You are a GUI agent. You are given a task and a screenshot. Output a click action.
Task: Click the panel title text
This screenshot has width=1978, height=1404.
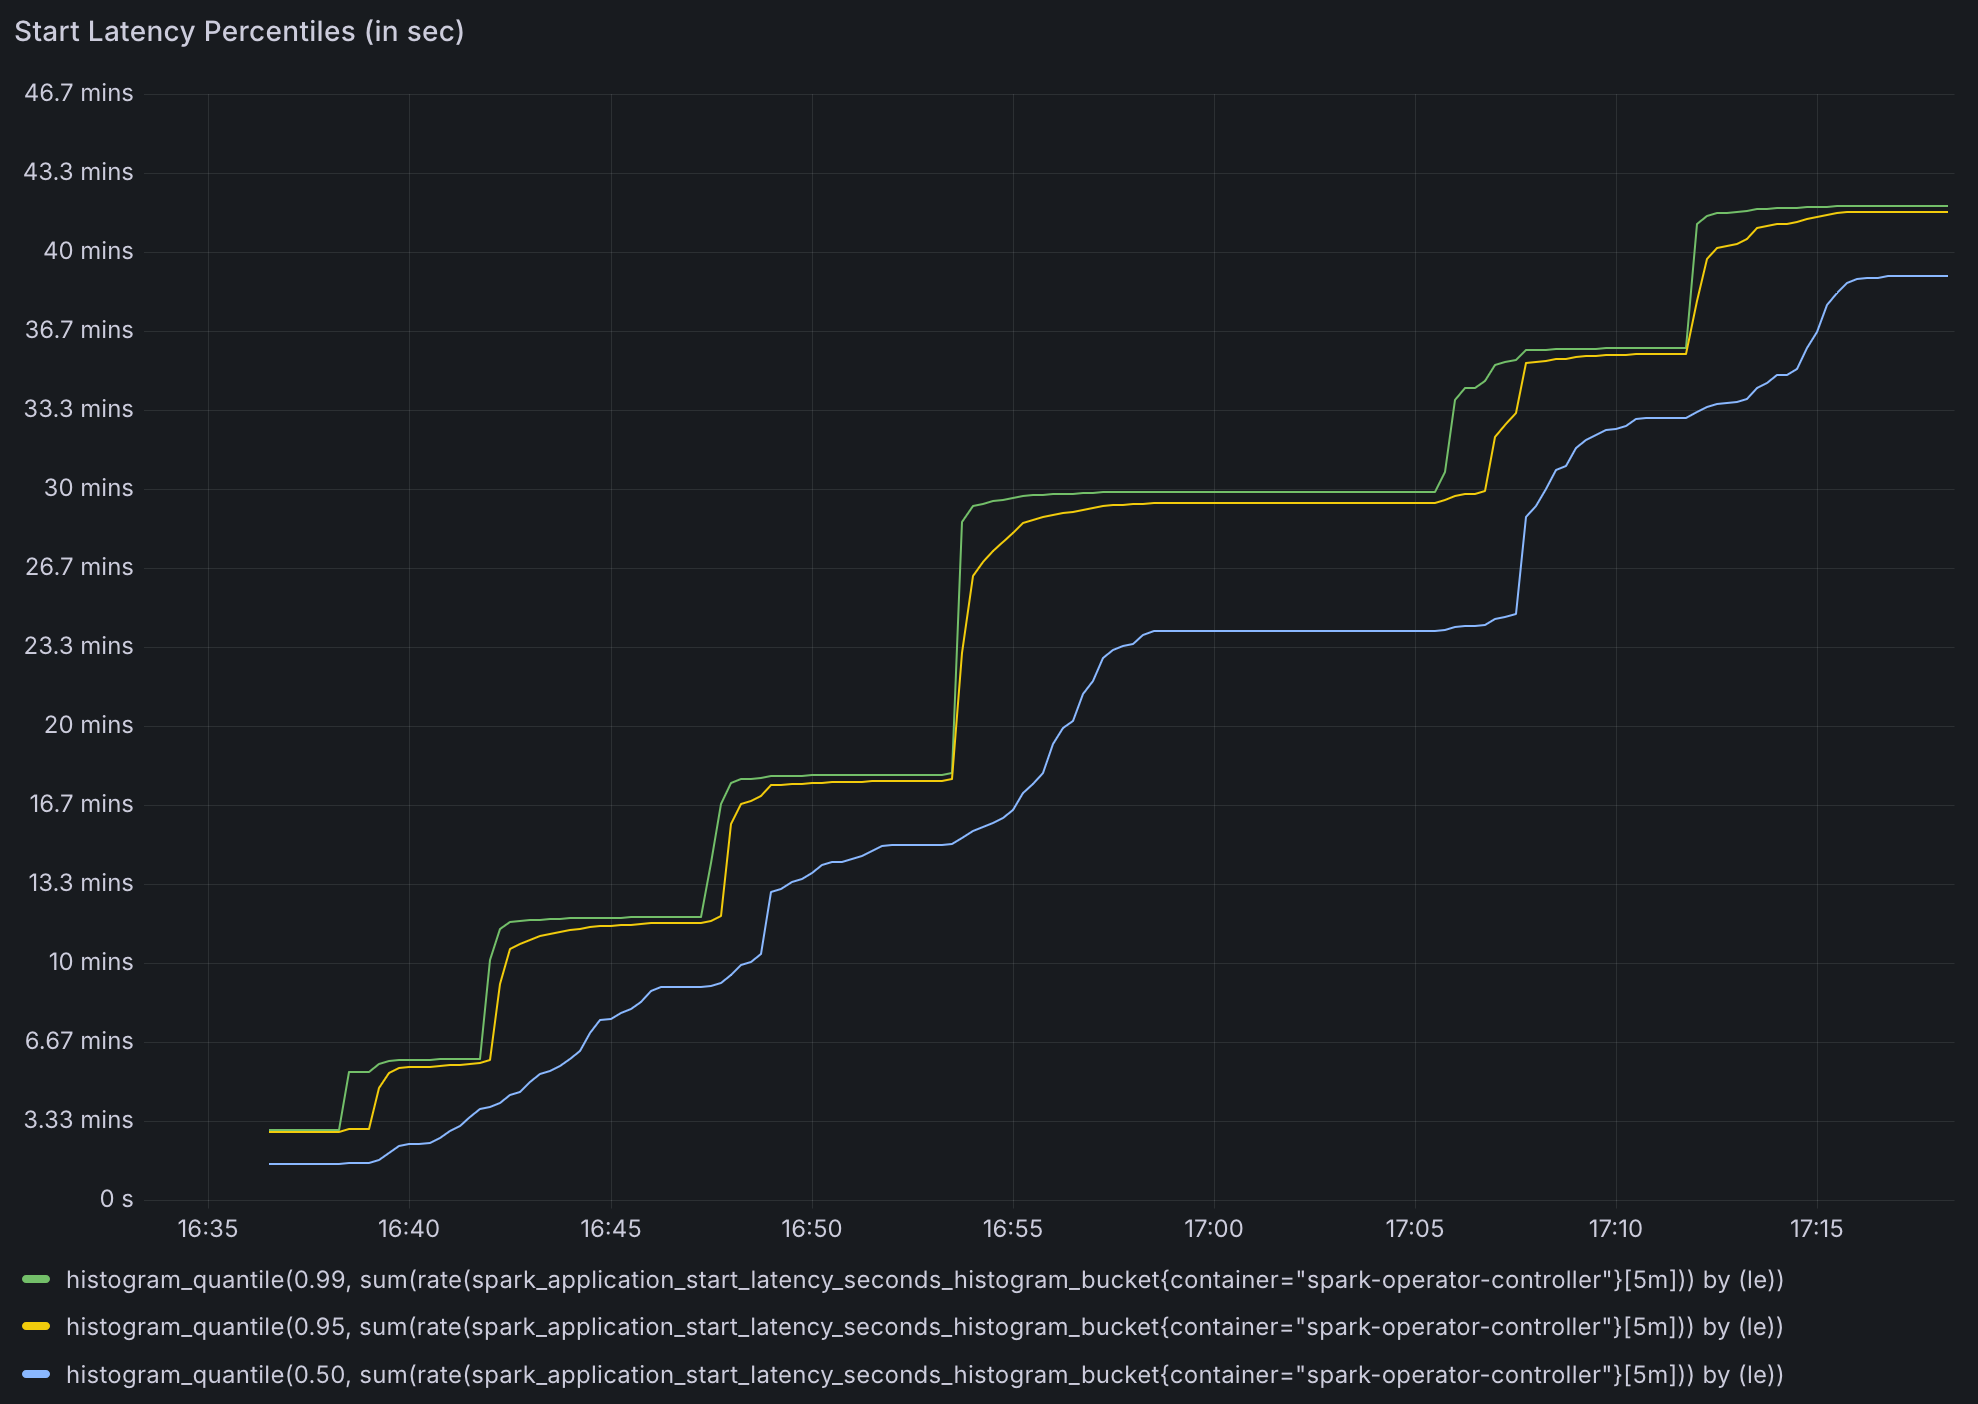click(x=239, y=31)
